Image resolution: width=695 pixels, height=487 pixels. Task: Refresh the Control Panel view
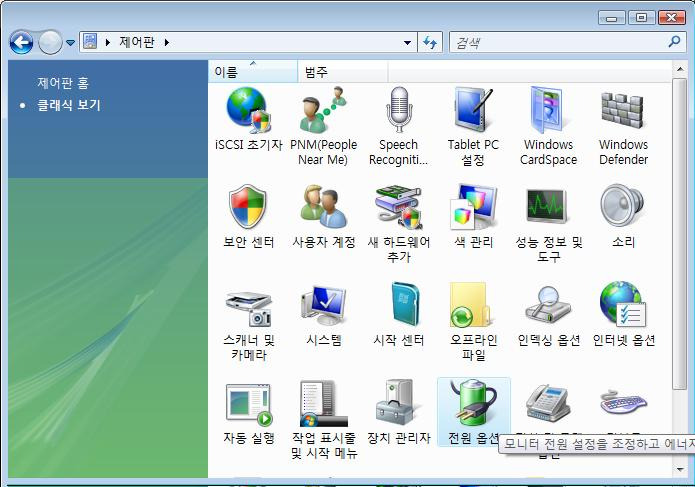(x=429, y=43)
